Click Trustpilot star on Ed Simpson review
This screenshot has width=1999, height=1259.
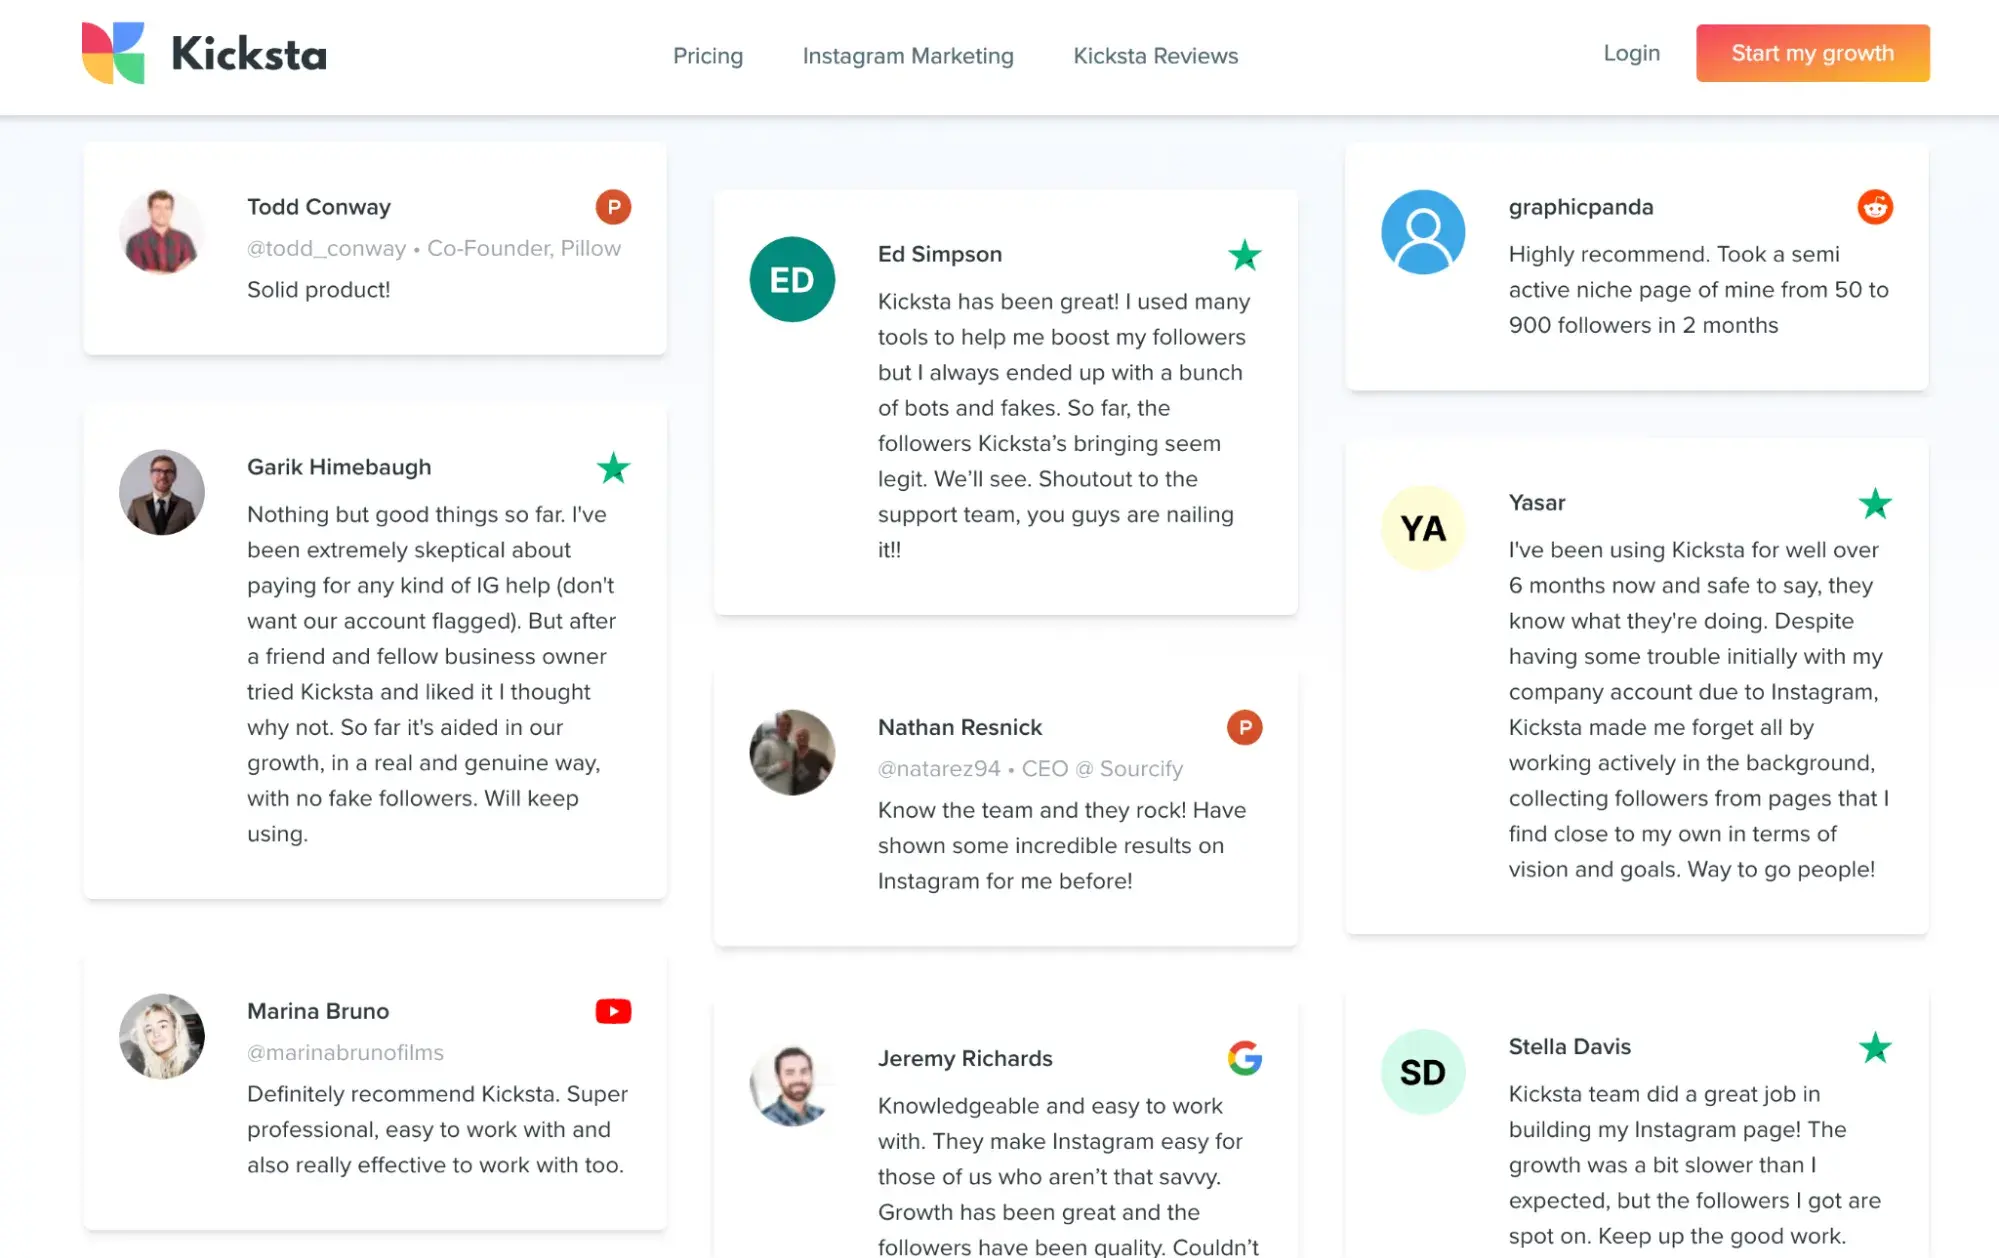[1244, 255]
